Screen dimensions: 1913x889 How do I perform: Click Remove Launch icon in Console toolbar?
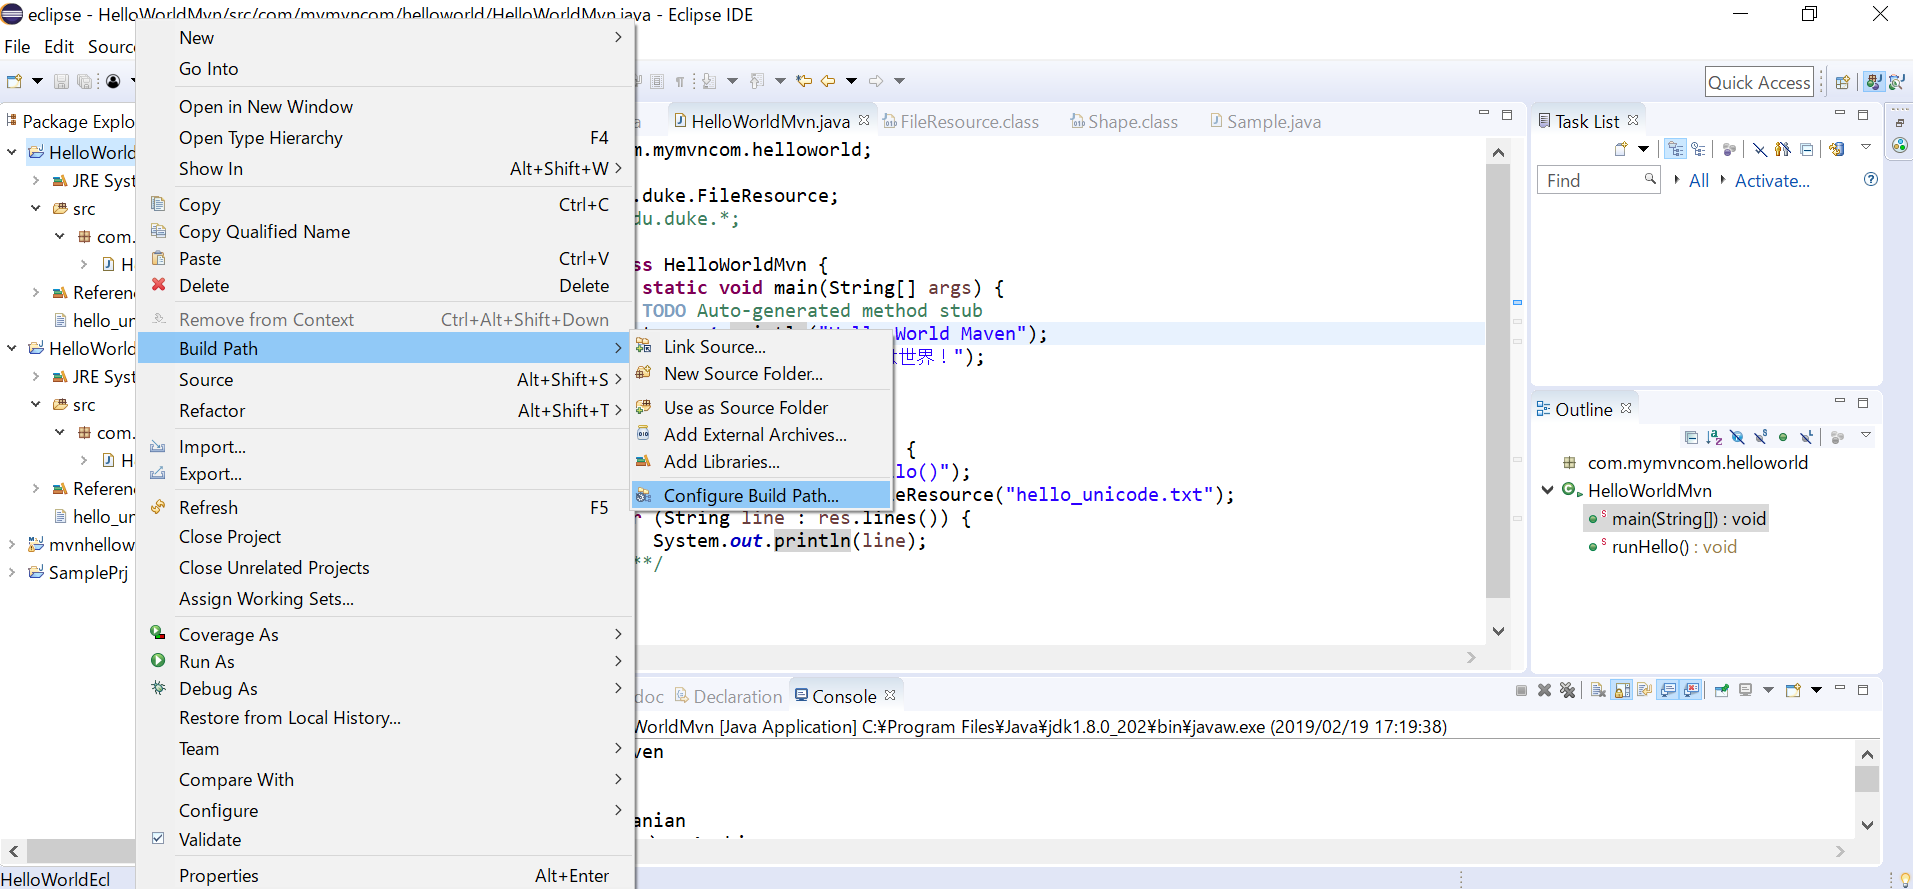[1544, 690]
